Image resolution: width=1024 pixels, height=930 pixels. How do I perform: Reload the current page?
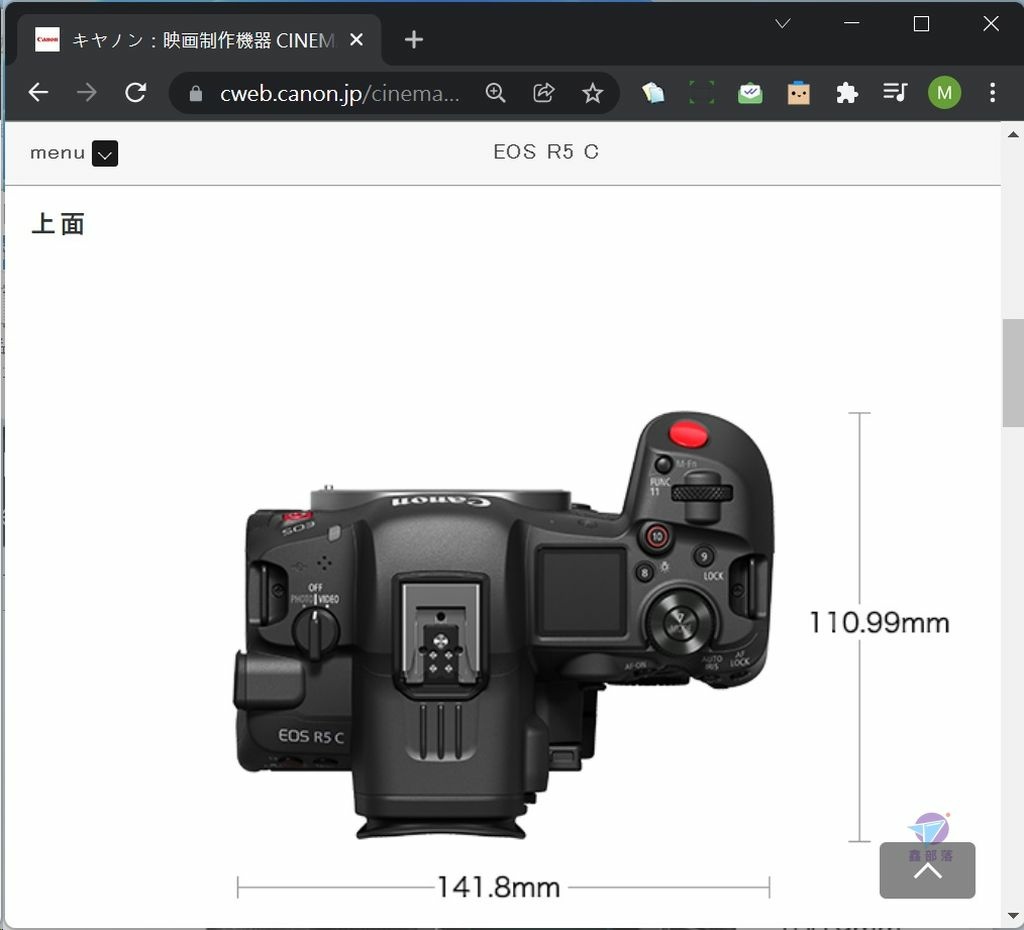pos(136,93)
